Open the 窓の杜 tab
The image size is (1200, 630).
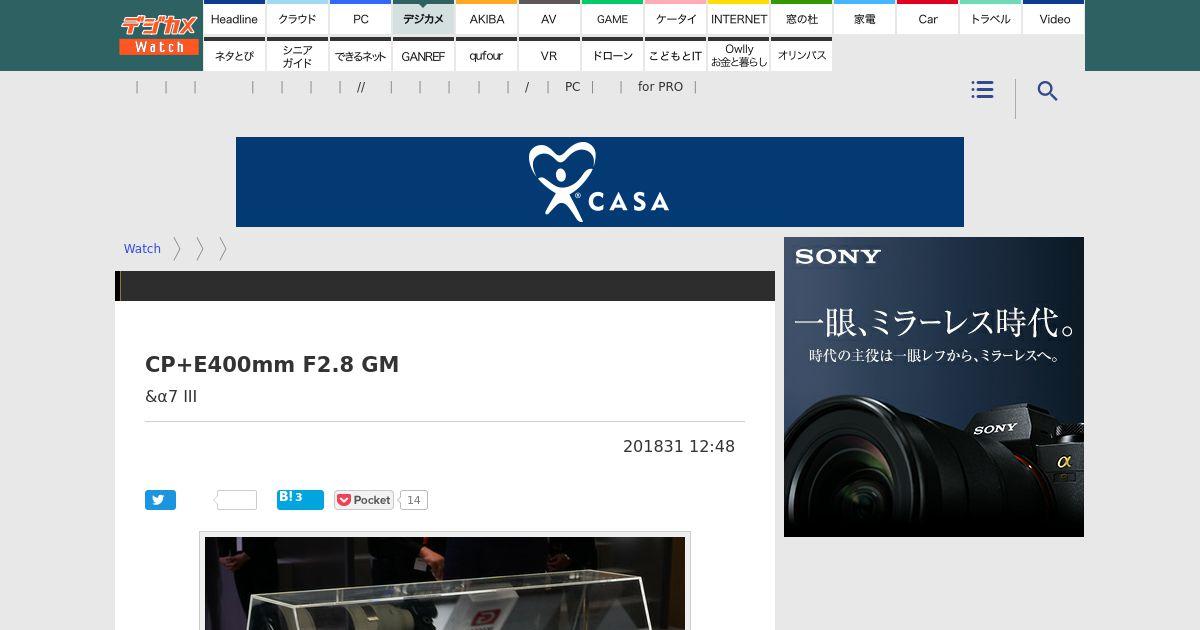point(801,18)
